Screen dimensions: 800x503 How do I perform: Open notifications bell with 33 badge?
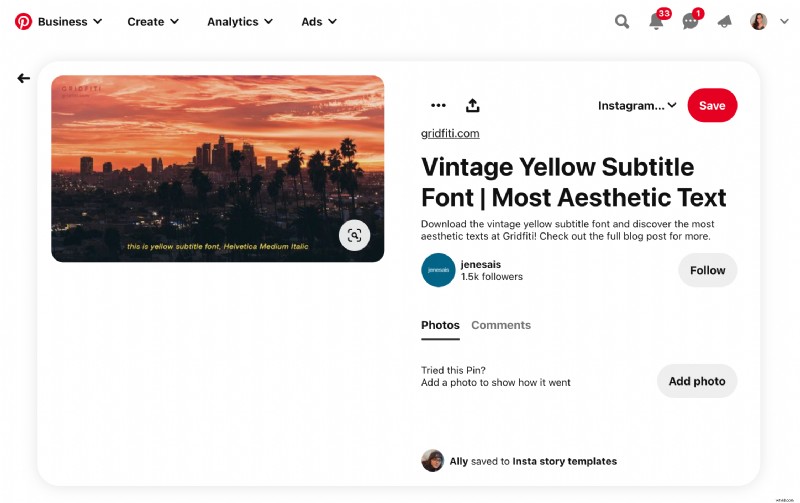click(656, 21)
